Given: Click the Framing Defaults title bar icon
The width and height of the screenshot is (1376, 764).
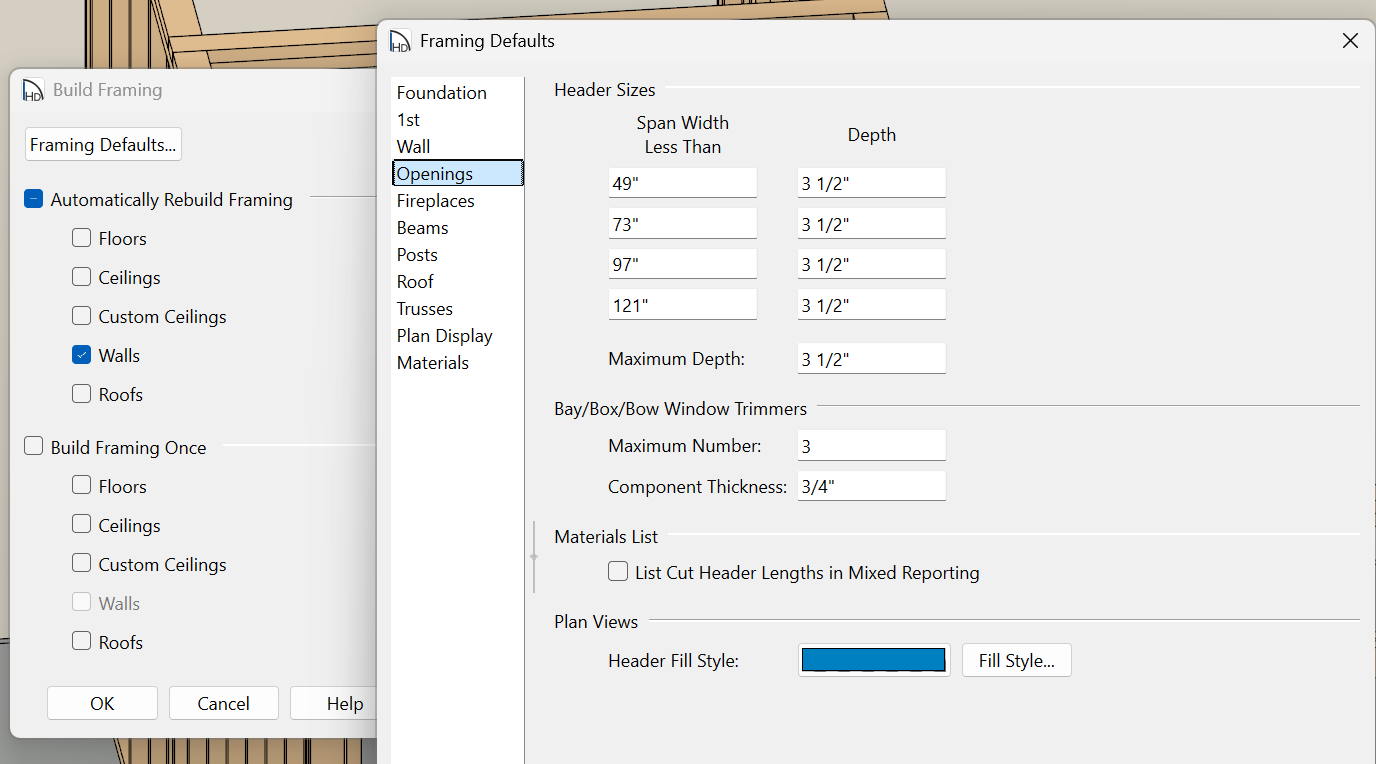Looking at the screenshot, I should click(400, 41).
